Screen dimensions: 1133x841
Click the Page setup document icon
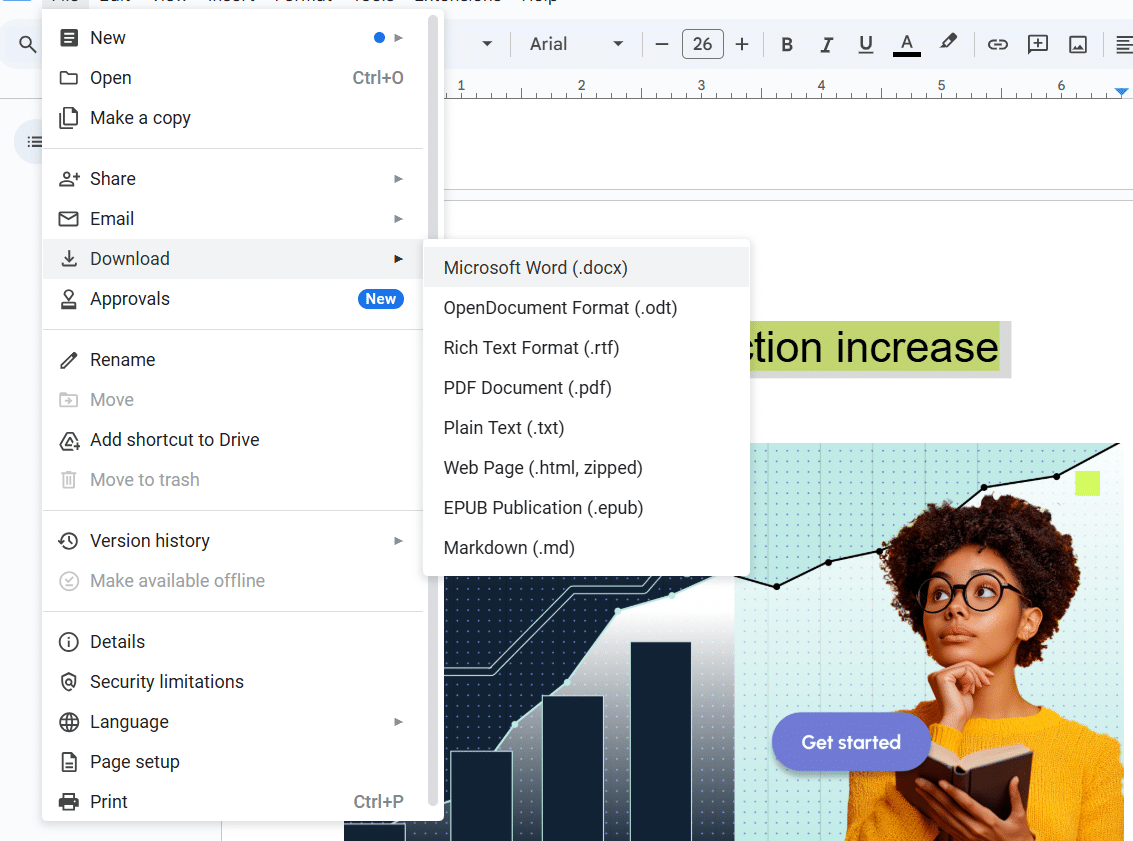[x=69, y=762]
